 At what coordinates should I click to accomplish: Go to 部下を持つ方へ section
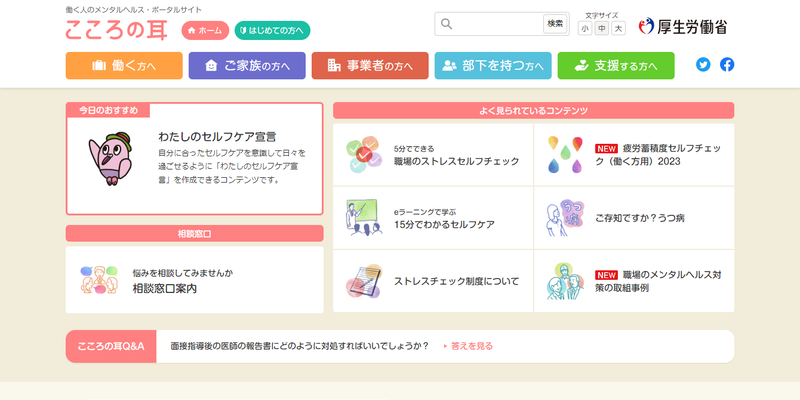[x=493, y=66]
